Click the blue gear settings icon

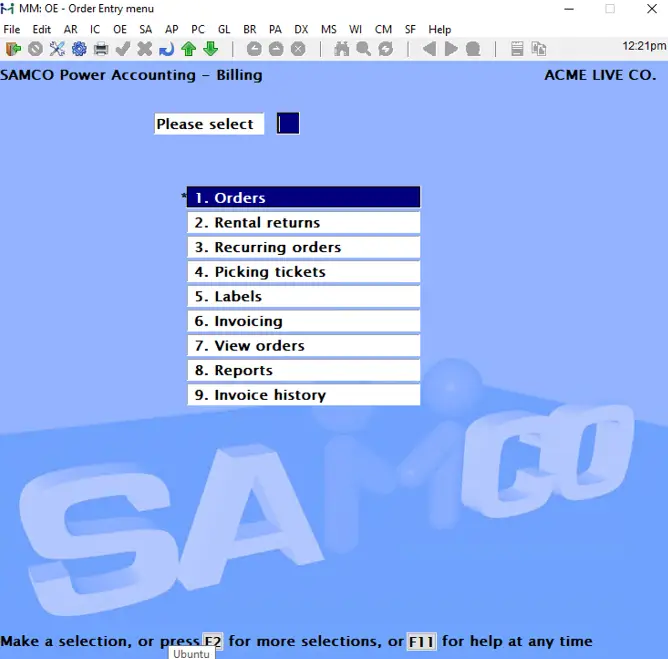(79, 48)
